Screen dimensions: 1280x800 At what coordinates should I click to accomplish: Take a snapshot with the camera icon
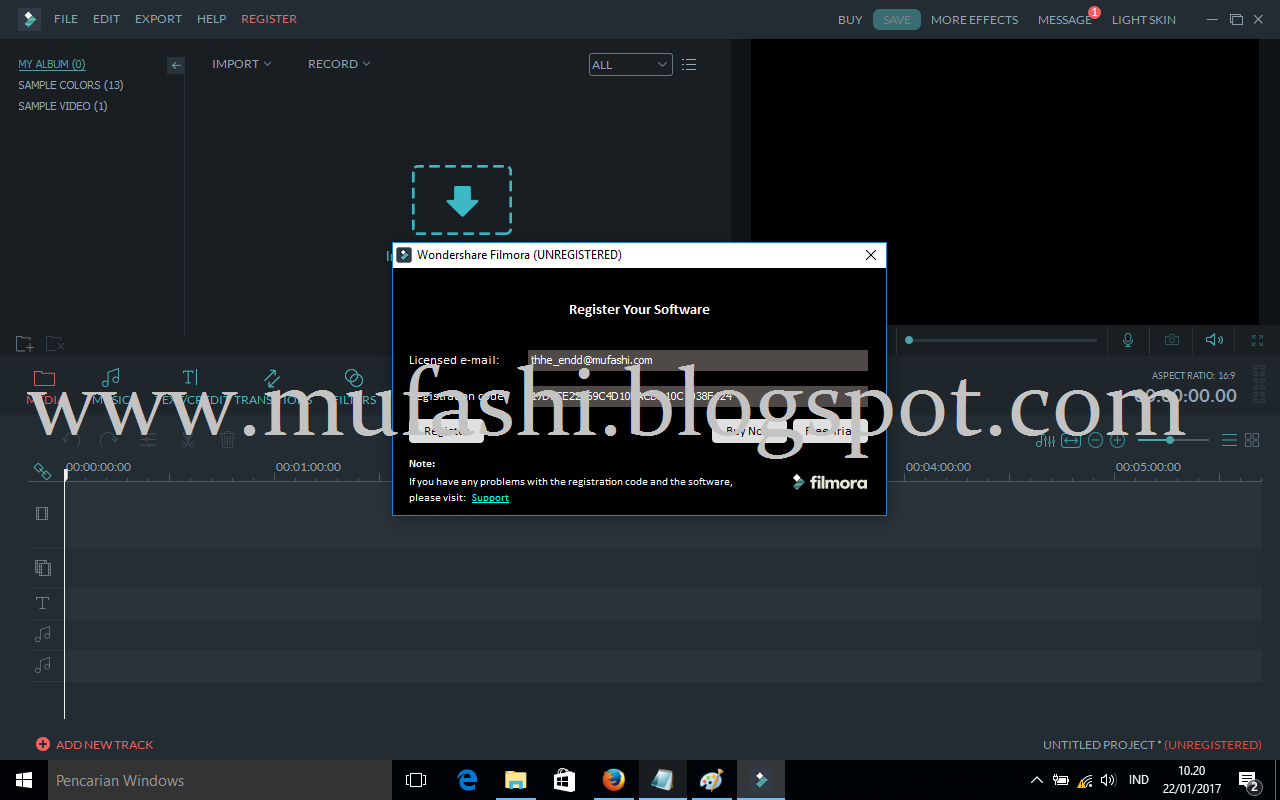[x=1171, y=340]
